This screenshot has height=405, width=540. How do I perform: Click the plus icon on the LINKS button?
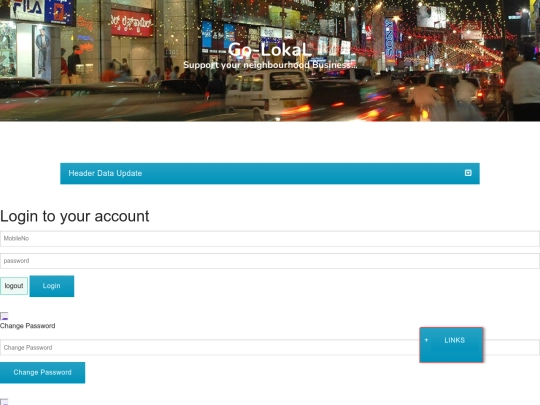pyautogui.click(x=426, y=340)
